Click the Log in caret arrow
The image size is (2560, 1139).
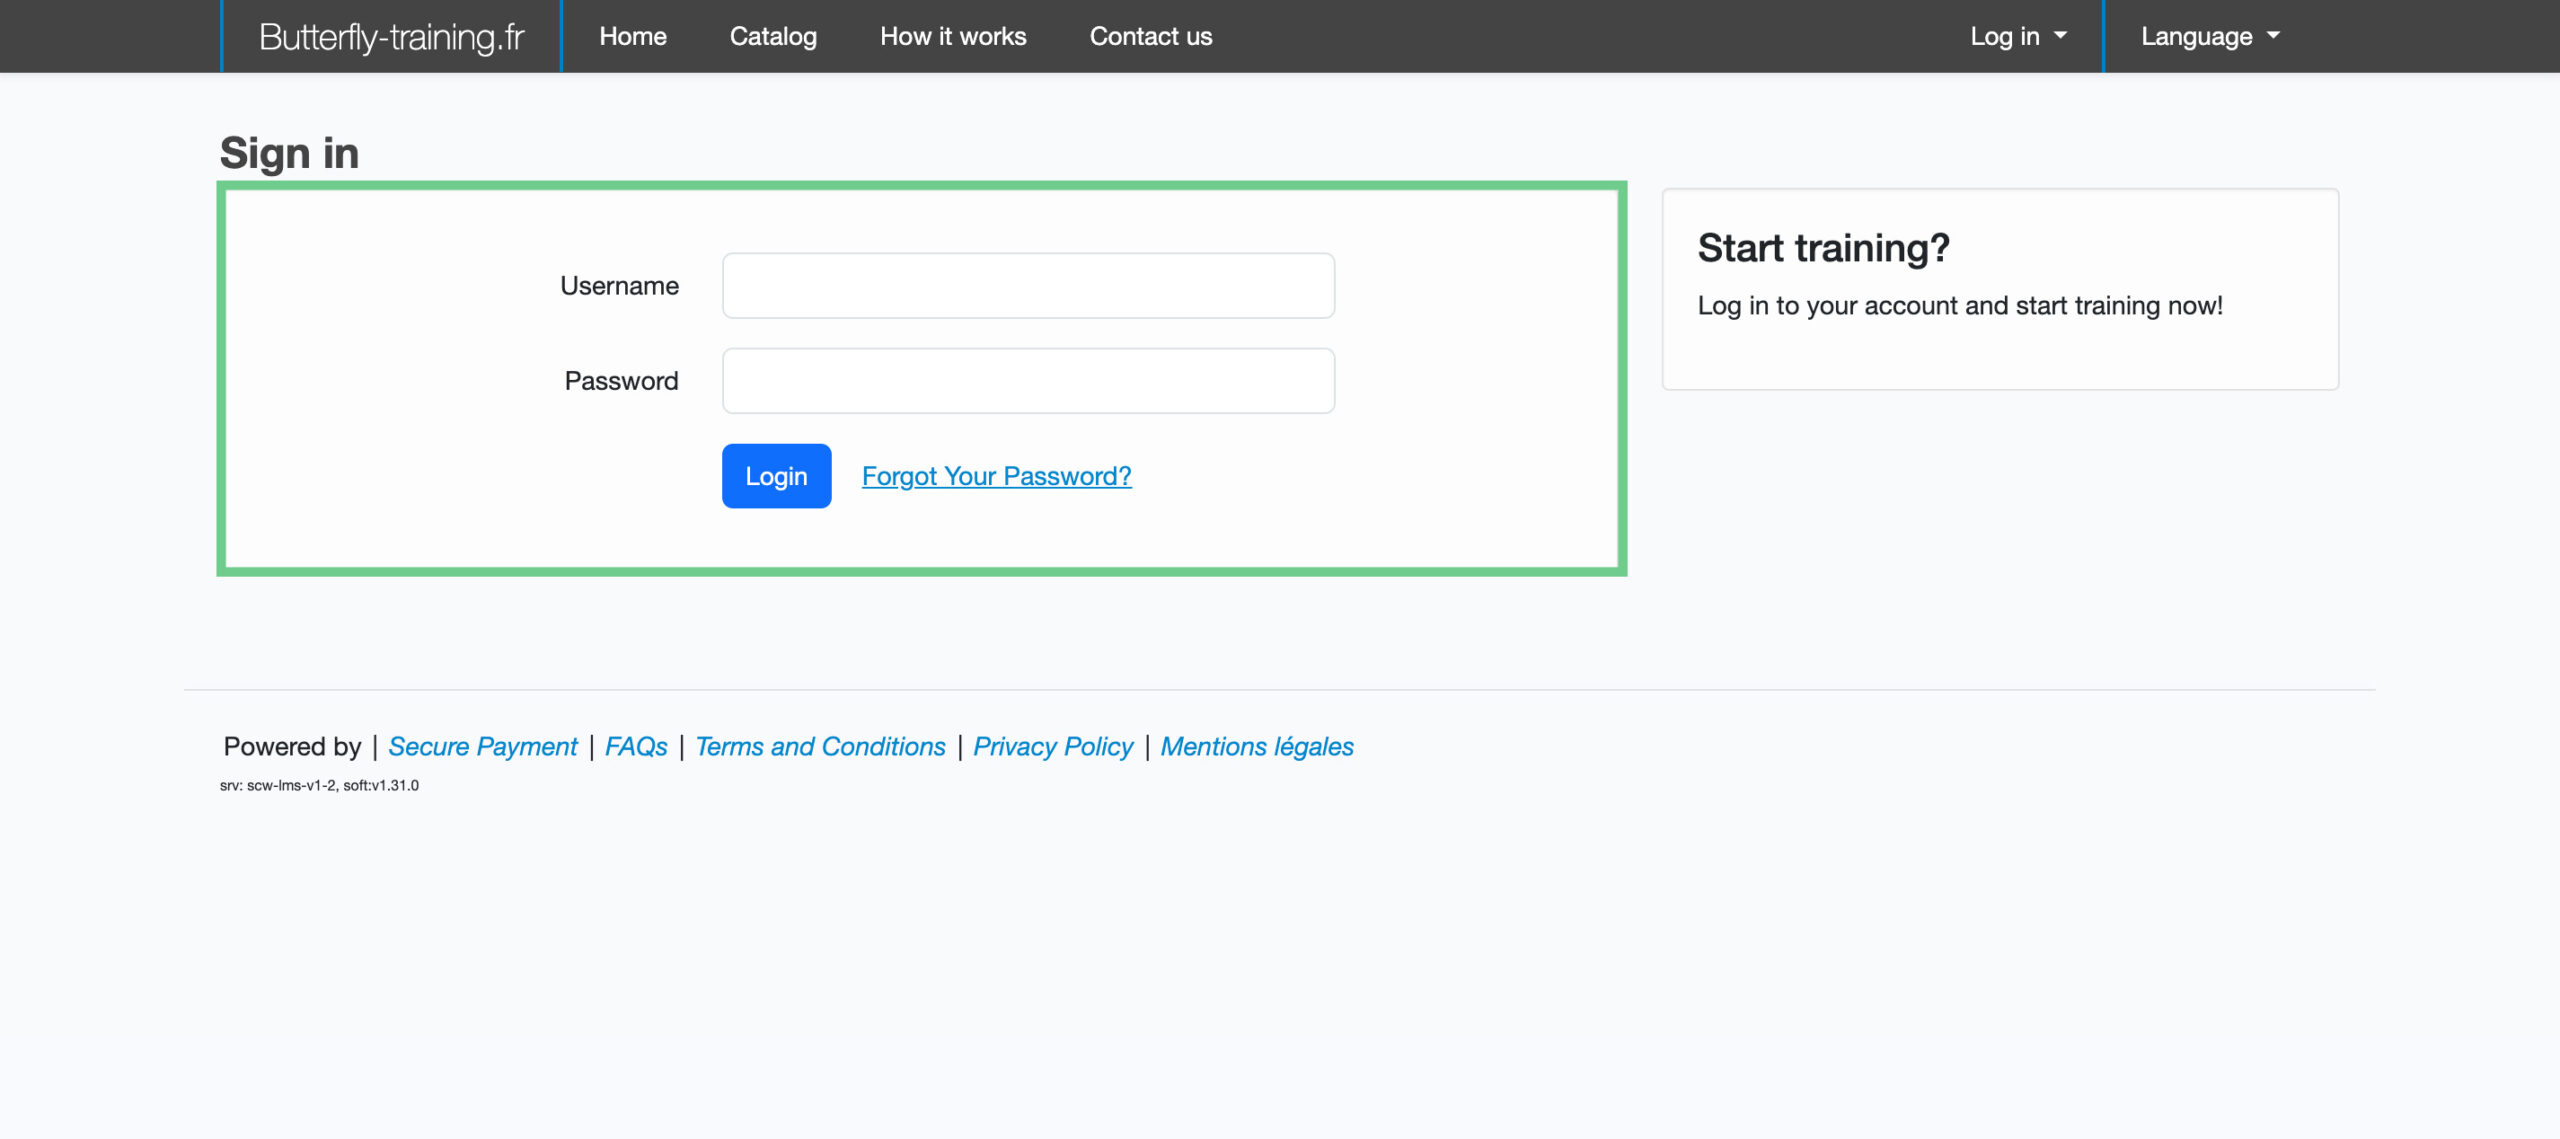[2060, 36]
